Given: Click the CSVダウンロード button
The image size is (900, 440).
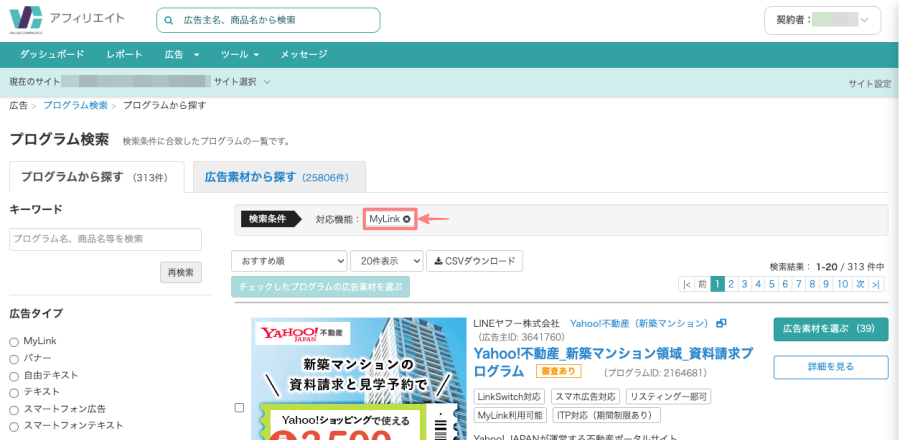Looking at the screenshot, I should (x=475, y=261).
